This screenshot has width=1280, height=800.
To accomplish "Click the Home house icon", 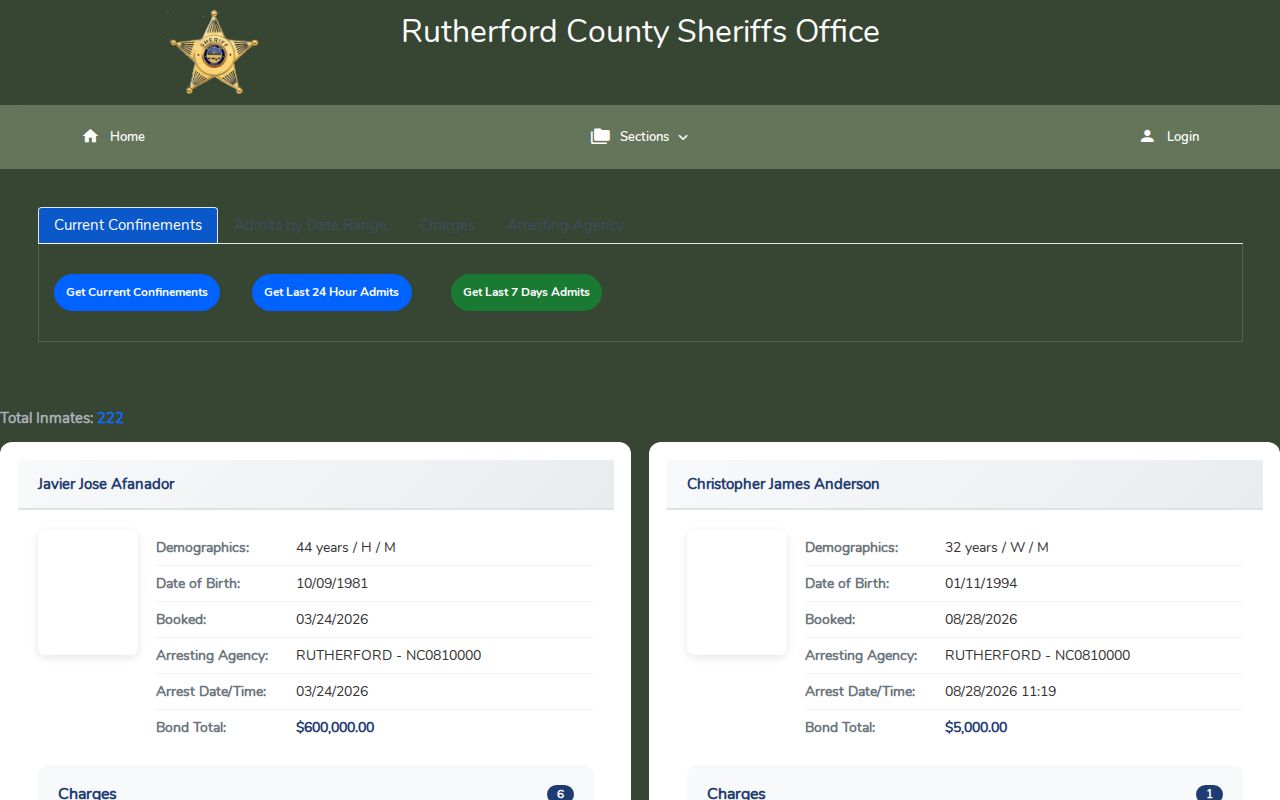I will (90, 136).
